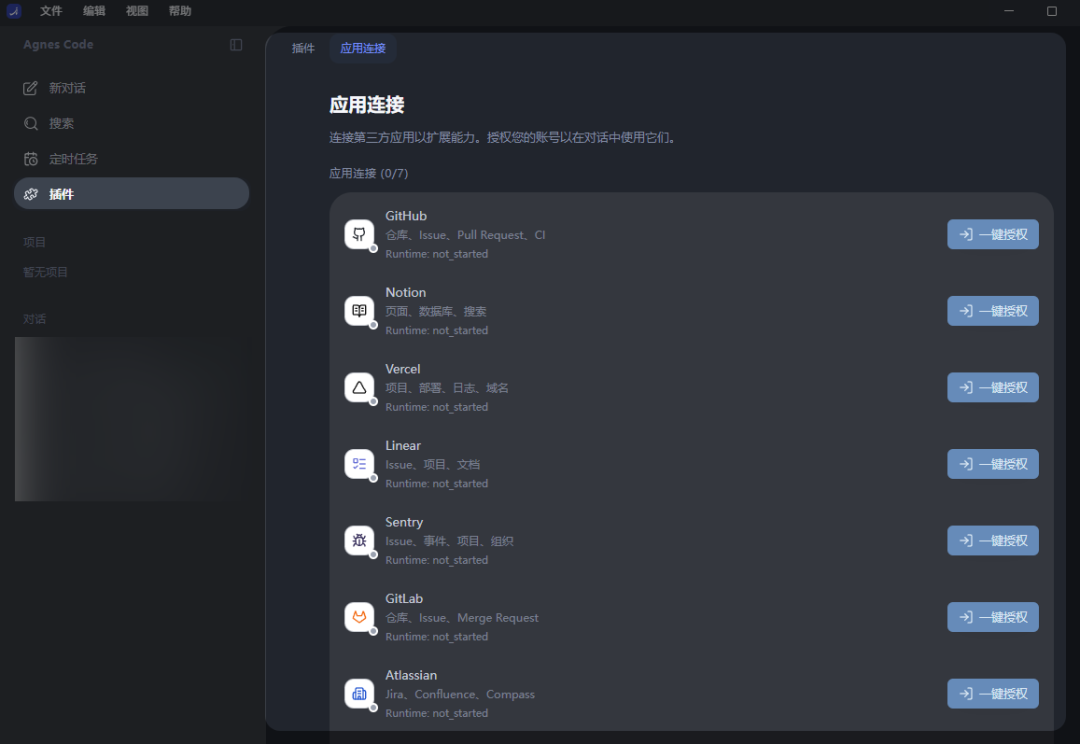This screenshot has width=1080, height=744.
Task: Open the 帮助 menu
Action: point(180,11)
